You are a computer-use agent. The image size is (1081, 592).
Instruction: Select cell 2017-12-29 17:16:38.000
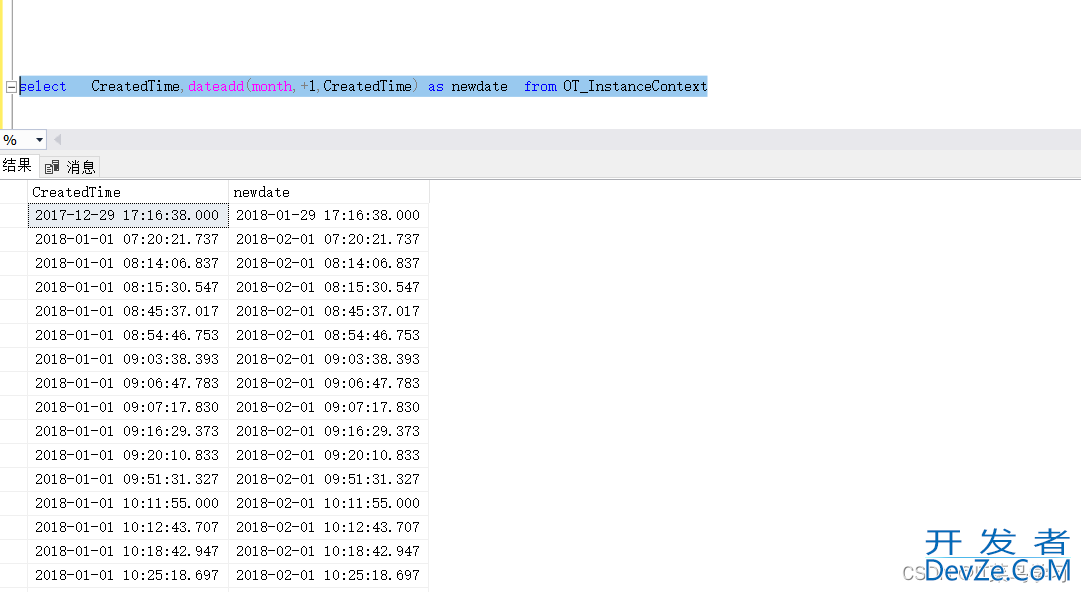(x=128, y=216)
